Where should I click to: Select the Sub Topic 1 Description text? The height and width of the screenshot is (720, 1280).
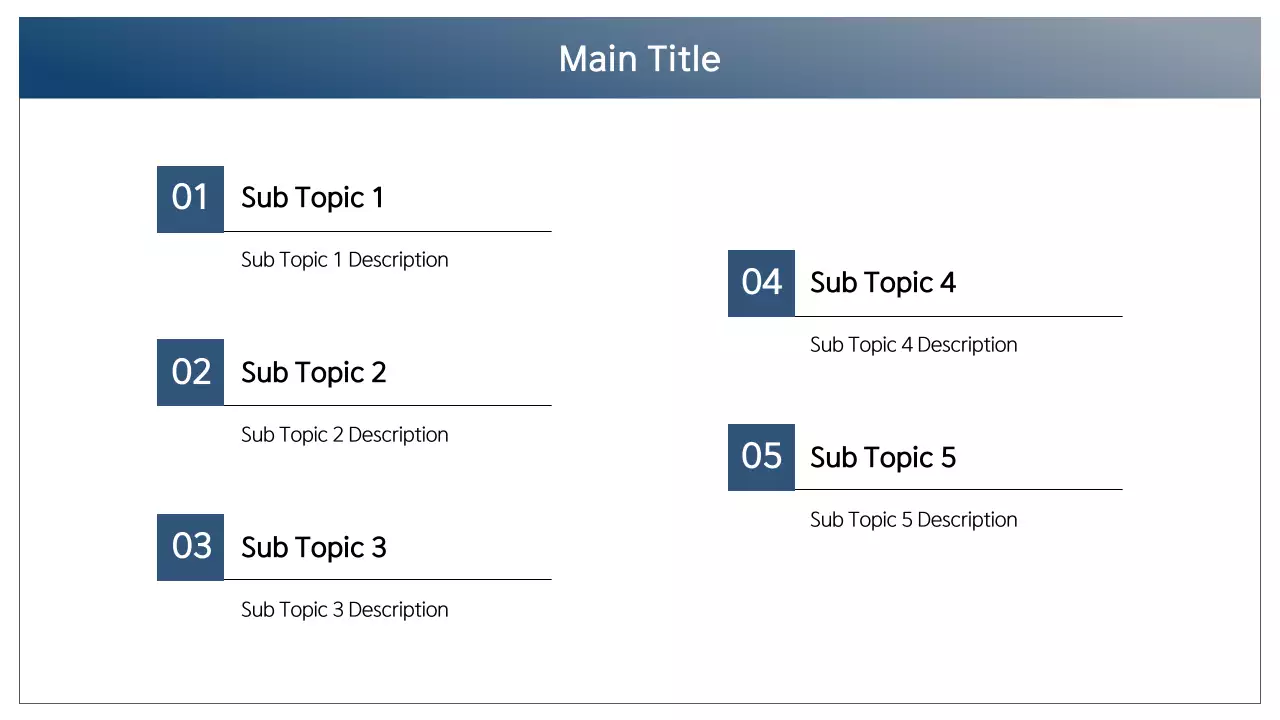pos(344,260)
